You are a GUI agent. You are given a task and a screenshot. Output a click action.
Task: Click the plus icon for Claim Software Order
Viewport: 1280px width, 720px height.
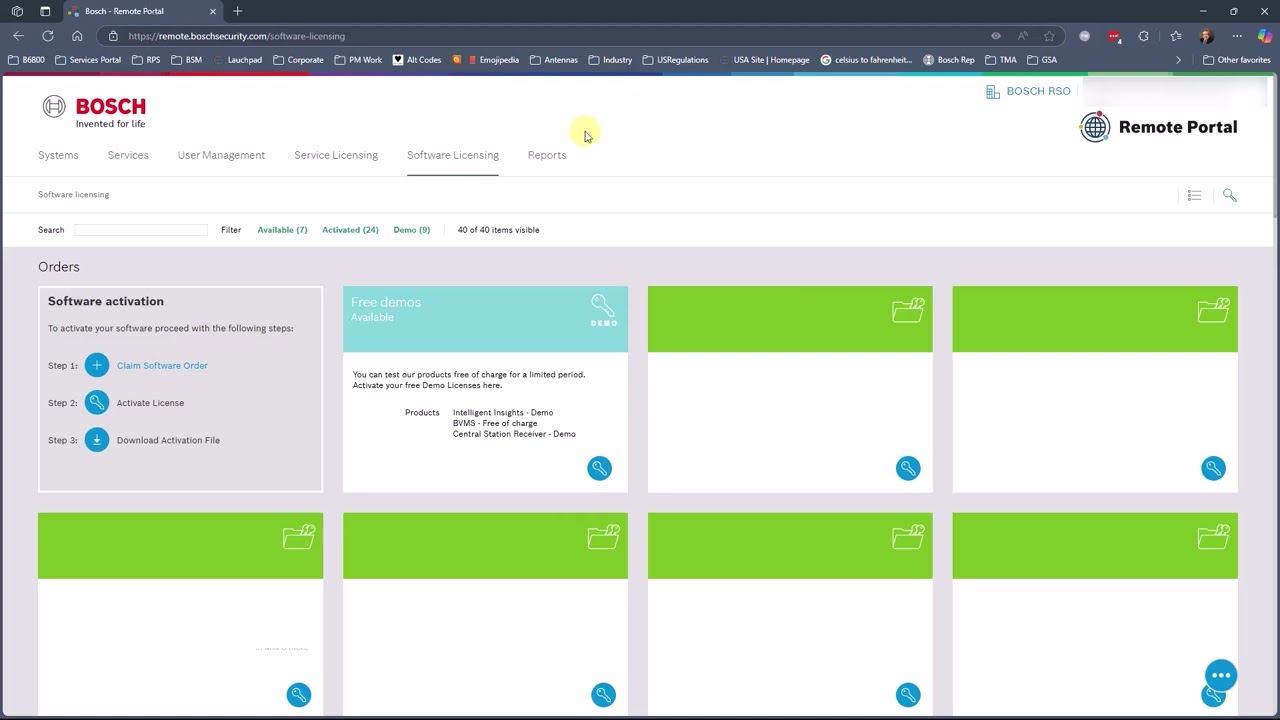tap(97, 365)
